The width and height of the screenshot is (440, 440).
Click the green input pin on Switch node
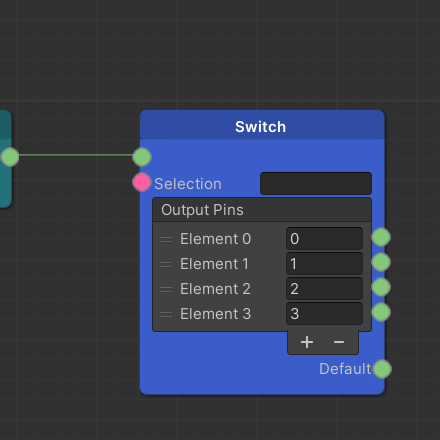tap(142, 157)
